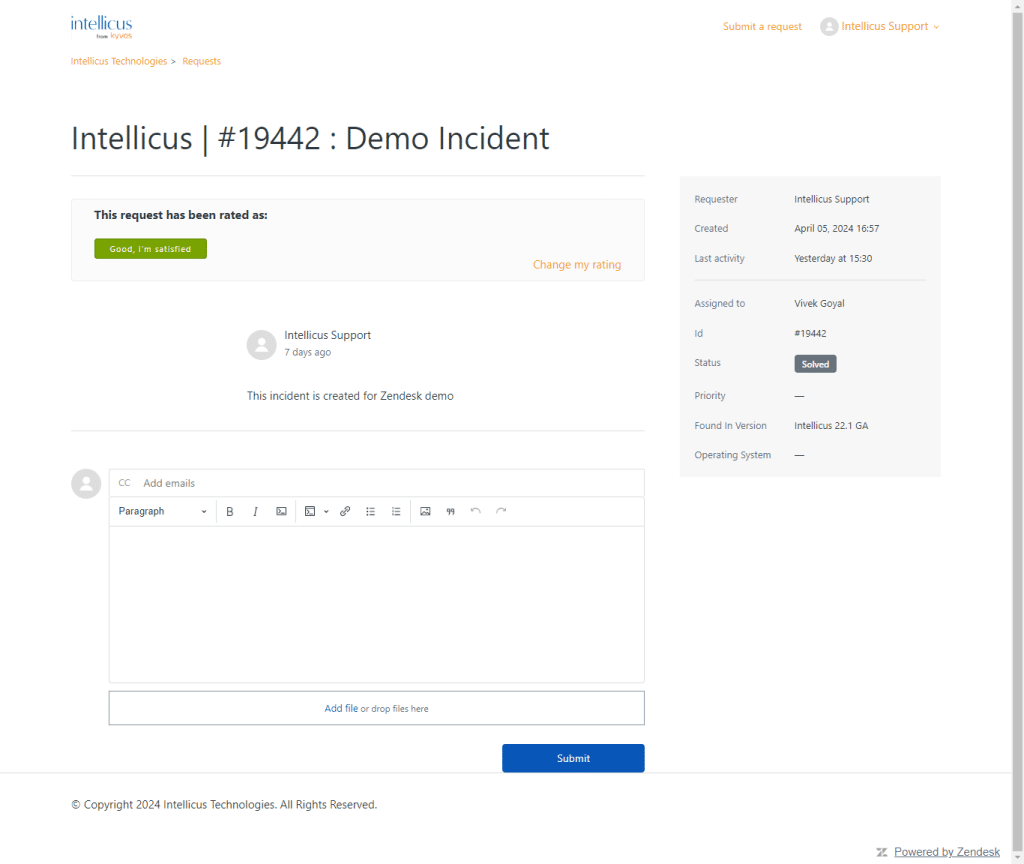
Task: Open the Paragraph style dropdown
Action: [162, 511]
